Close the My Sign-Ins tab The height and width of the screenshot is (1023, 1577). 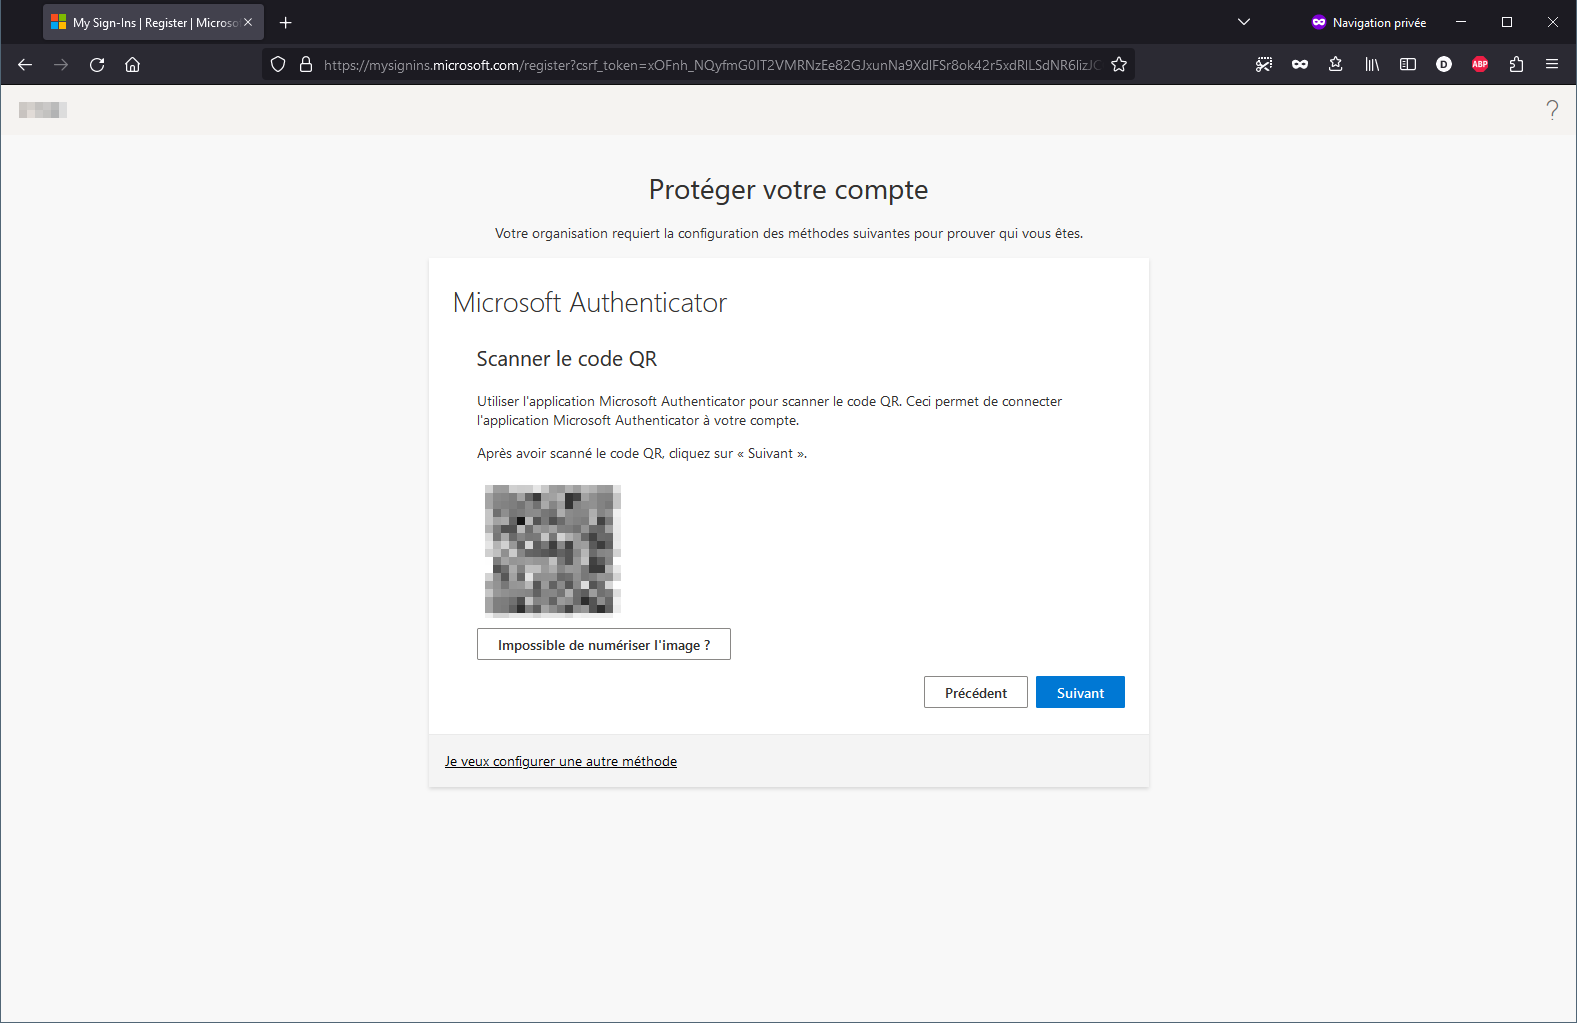tap(248, 22)
